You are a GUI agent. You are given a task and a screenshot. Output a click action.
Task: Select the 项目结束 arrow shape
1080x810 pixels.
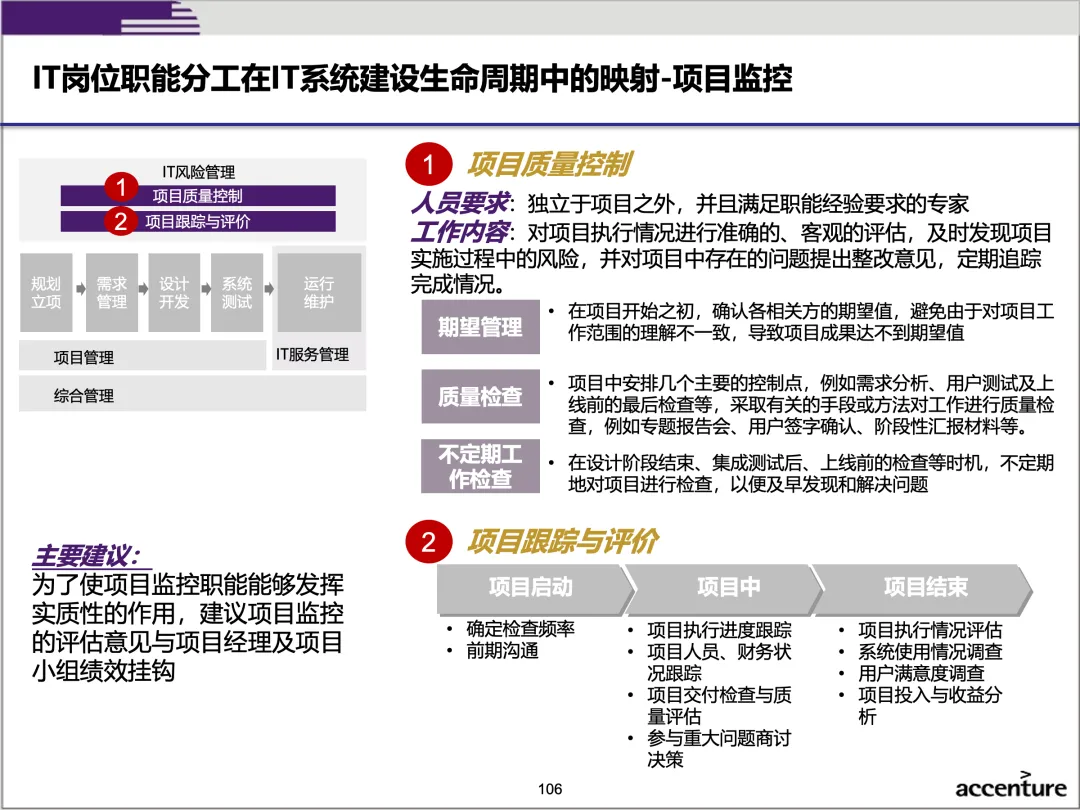tap(923, 589)
